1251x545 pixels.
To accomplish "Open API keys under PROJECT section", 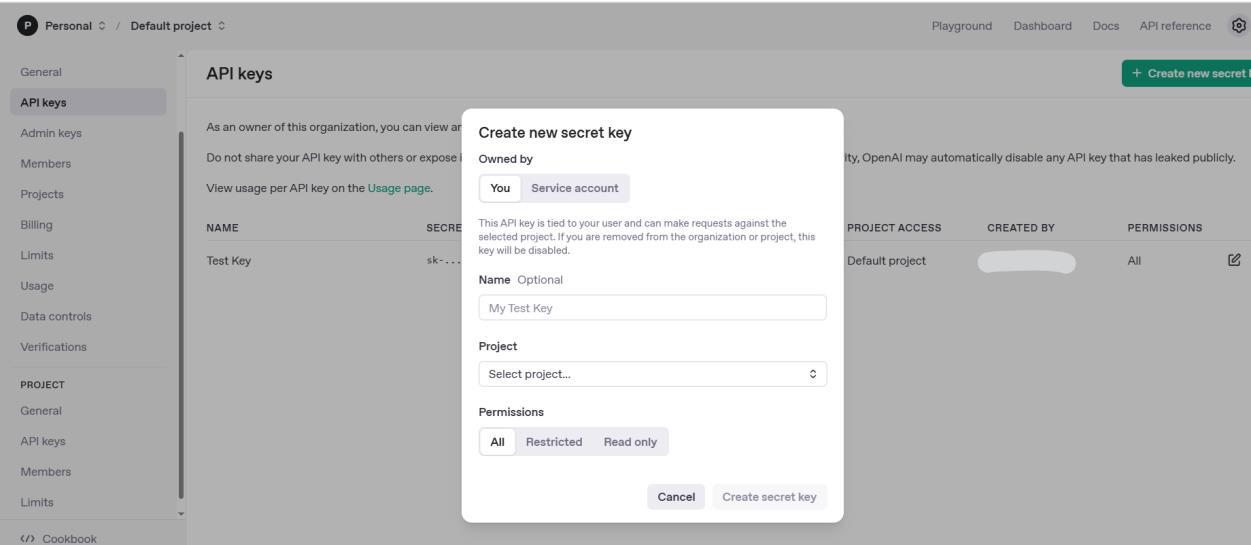I will tap(88, 441).
